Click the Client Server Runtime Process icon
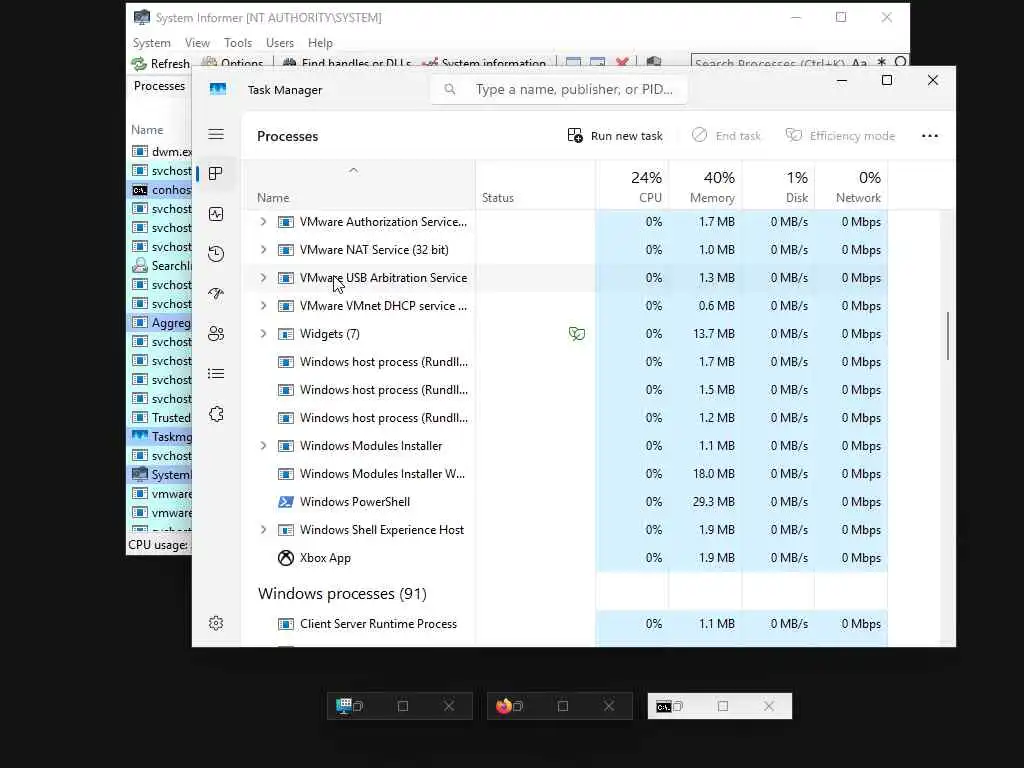Viewport: 1024px width, 768px height. [286, 624]
